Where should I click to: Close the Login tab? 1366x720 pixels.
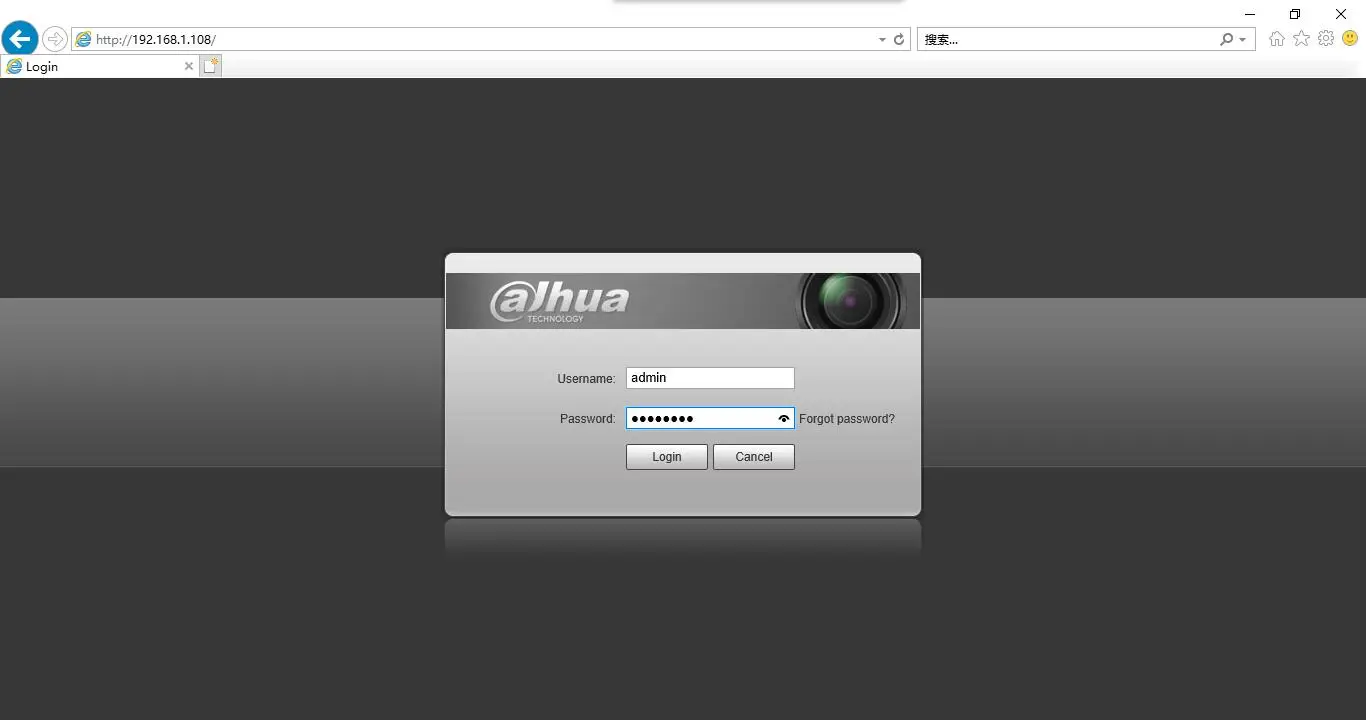coord(189,66)
